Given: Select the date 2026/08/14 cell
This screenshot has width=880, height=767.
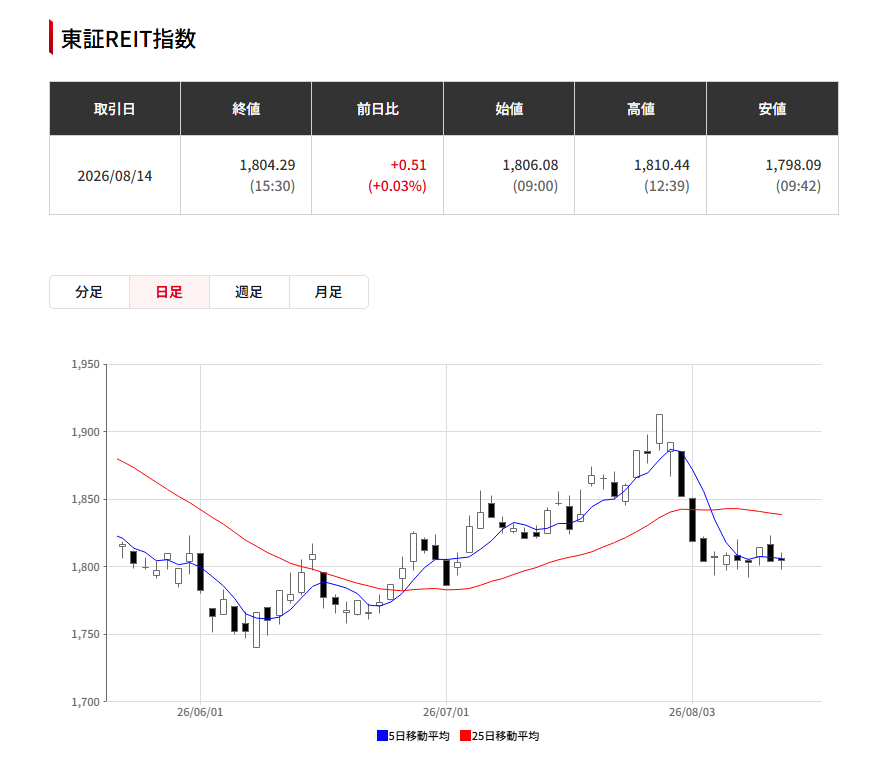Looking at the screenshot, I should pyautogui.click(x=114, y=176).
